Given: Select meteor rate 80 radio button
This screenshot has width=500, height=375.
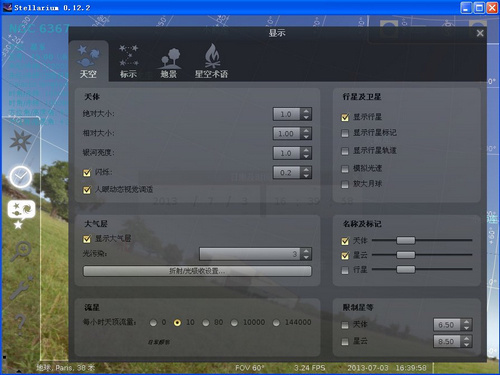Looking at the screenshot, I should coord(206,323).
